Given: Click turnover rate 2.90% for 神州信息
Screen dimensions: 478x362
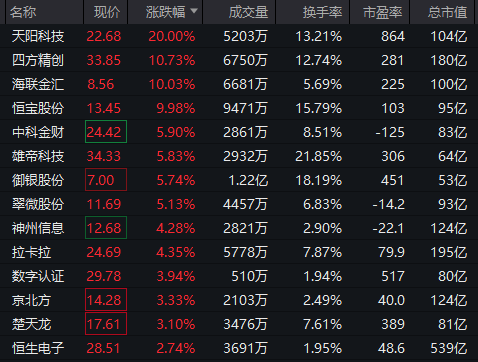Looking at the screenshot, I should pos(323,228).
